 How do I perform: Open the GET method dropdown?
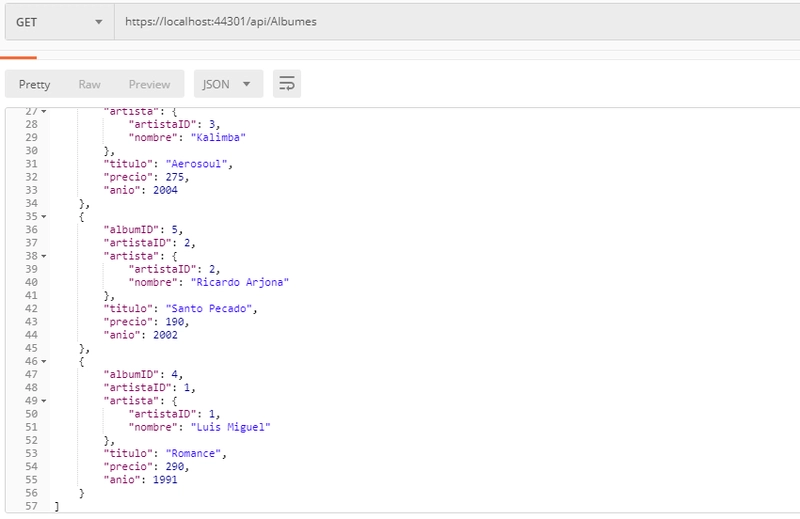(60, 22)
